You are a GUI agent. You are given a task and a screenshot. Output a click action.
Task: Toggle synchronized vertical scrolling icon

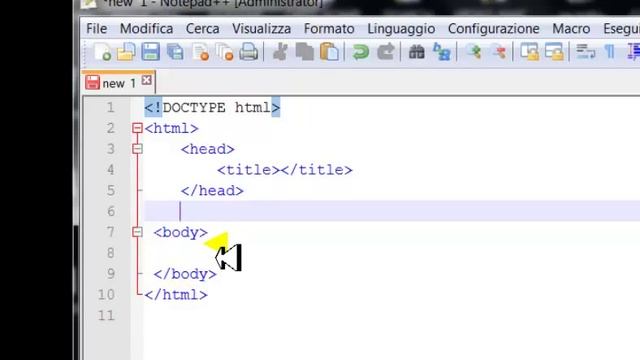(x=529, y=53)
